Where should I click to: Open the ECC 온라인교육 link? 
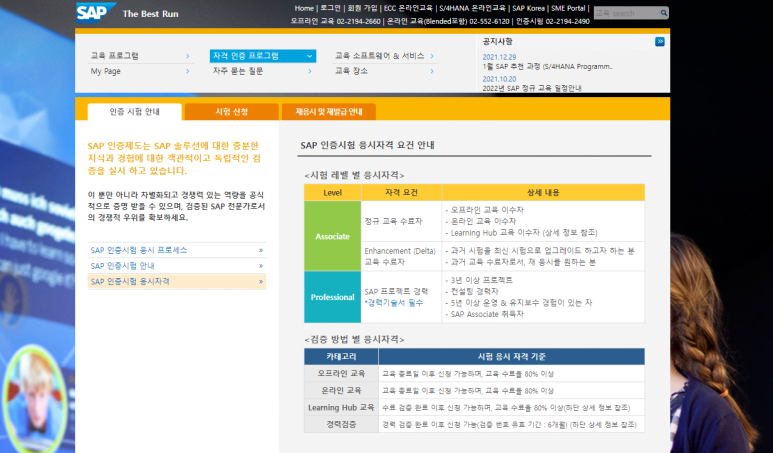coord(408,8)
